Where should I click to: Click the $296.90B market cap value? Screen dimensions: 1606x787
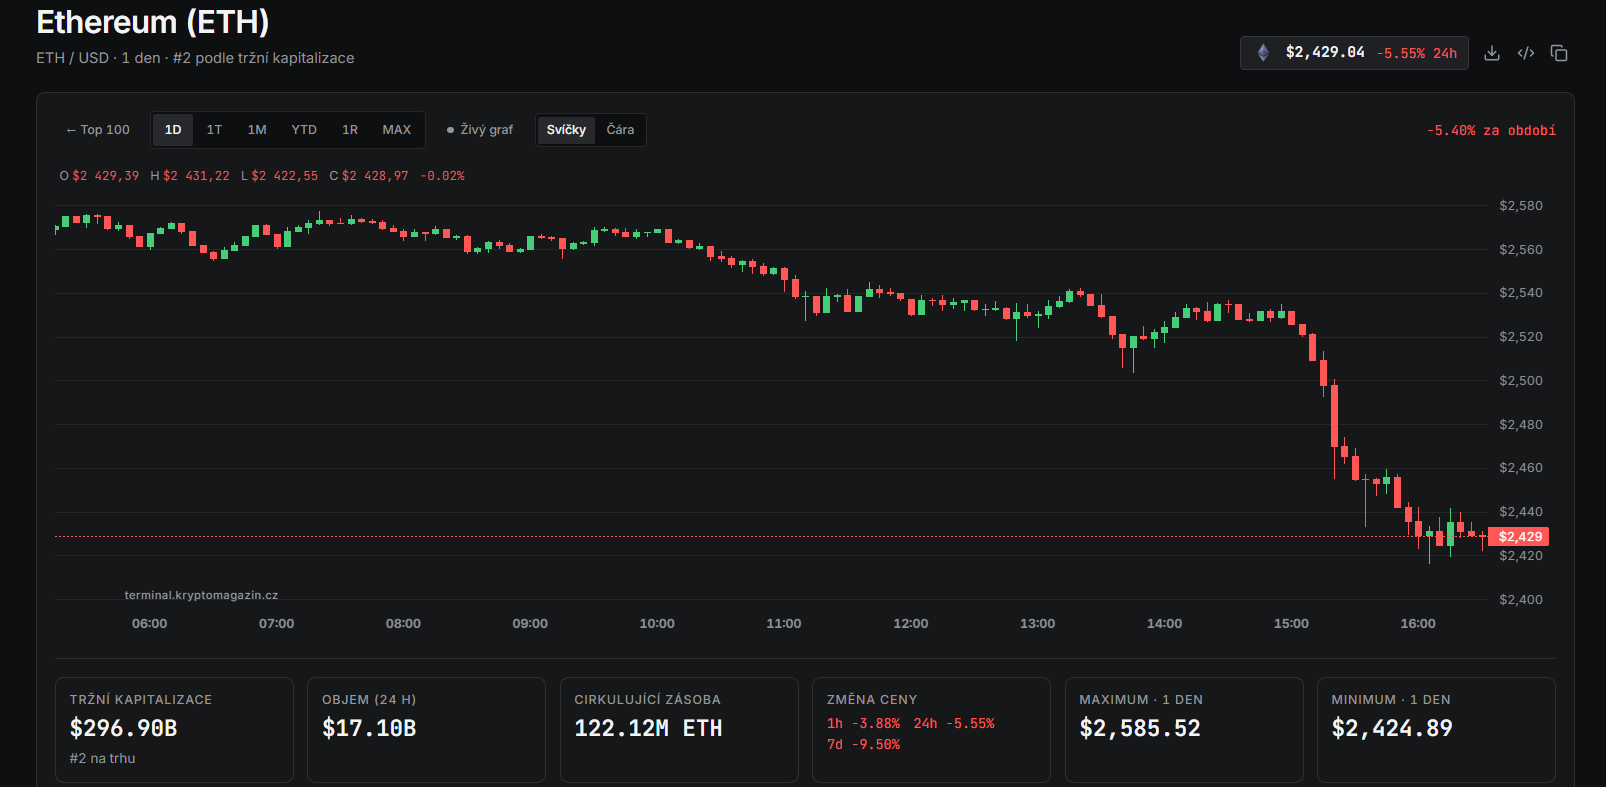pyautogui.click(x=124, y=728)
